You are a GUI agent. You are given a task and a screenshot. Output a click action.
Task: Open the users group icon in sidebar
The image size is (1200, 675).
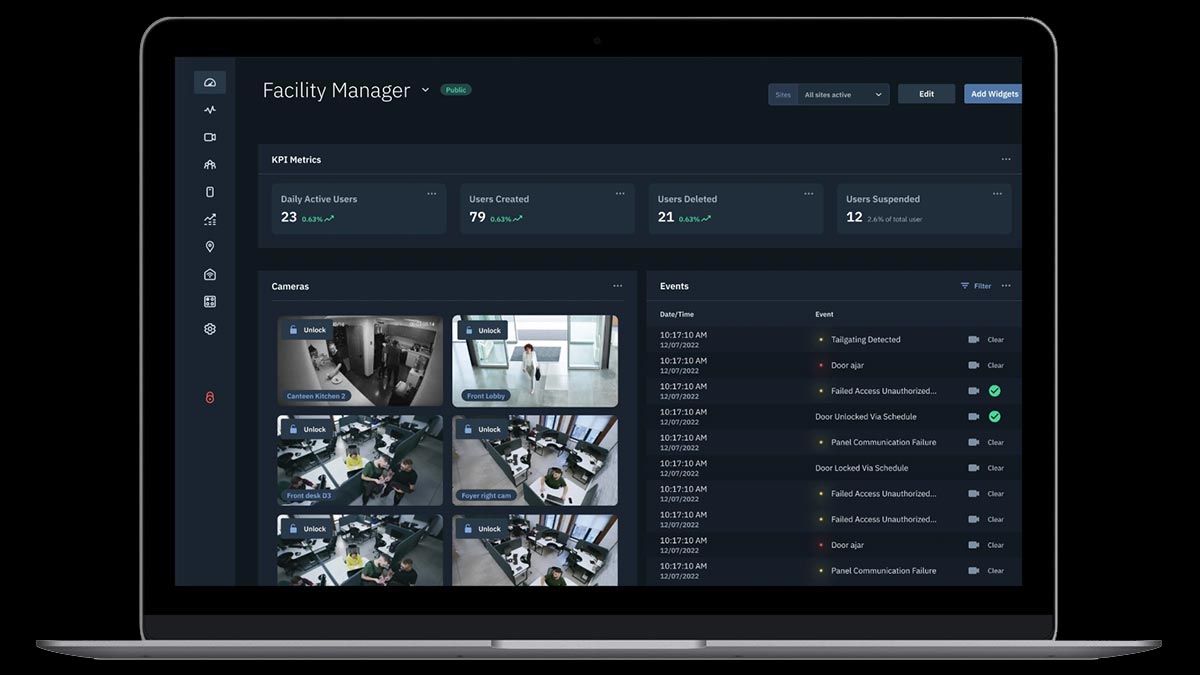[210, 165]
